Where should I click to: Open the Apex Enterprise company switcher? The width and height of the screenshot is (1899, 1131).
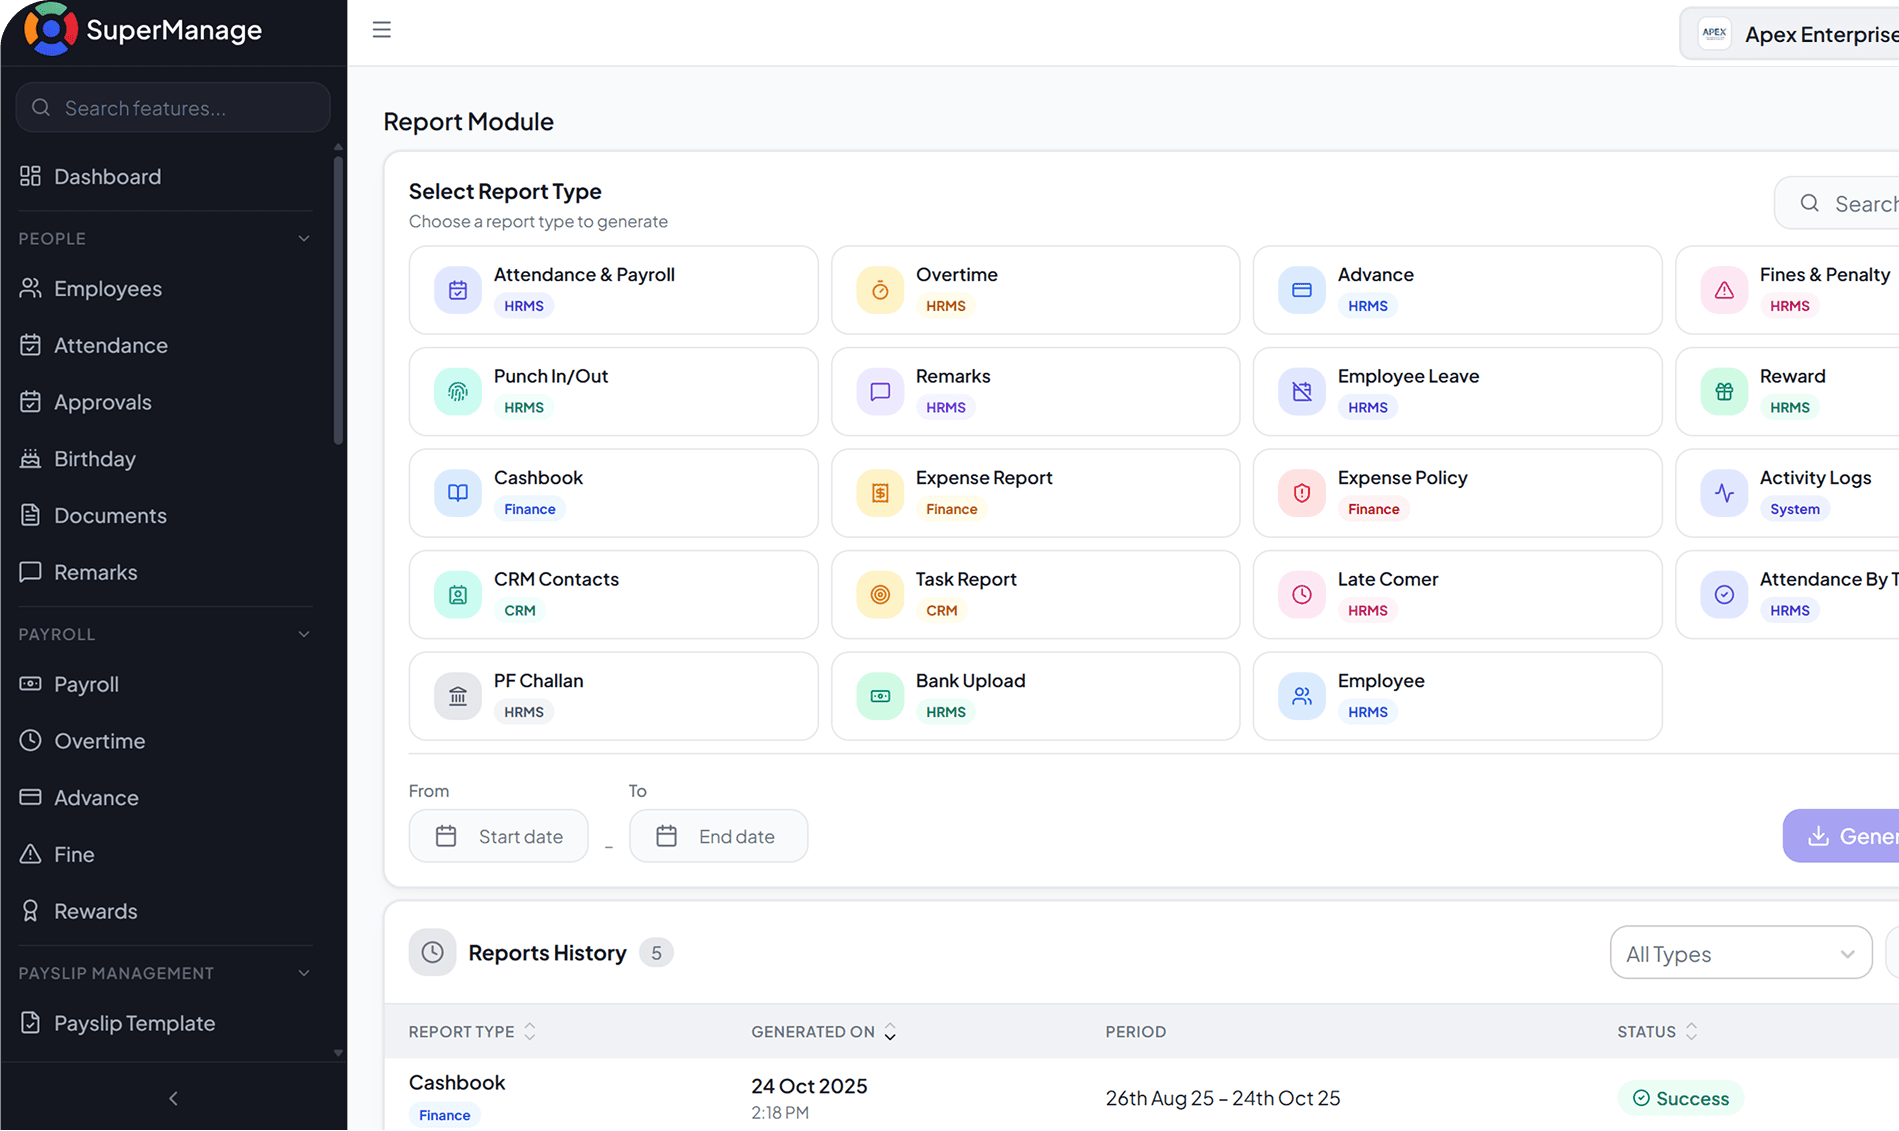pos(1790,34)
